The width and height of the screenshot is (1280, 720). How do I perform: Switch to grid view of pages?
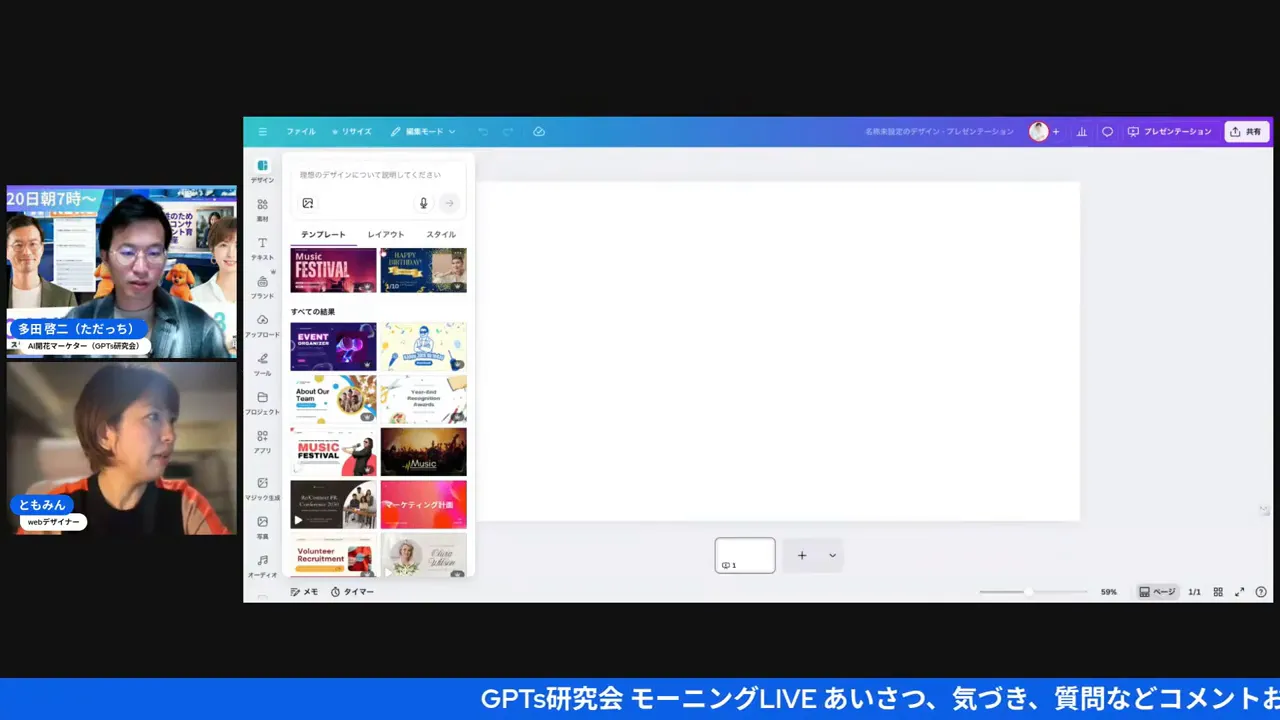pyautogui.click(x=1218, y=592)
